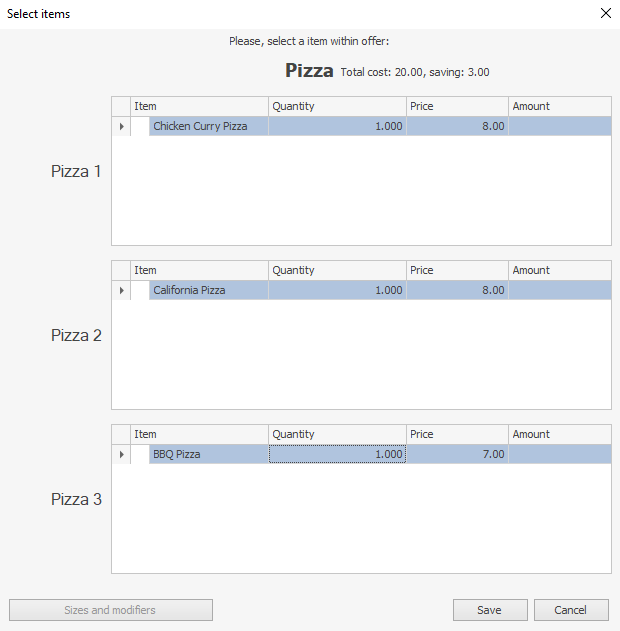Click row indicator arrow for BBQ Pizza
The height and width of the screenshot is (631, 620).
point(121,454)
